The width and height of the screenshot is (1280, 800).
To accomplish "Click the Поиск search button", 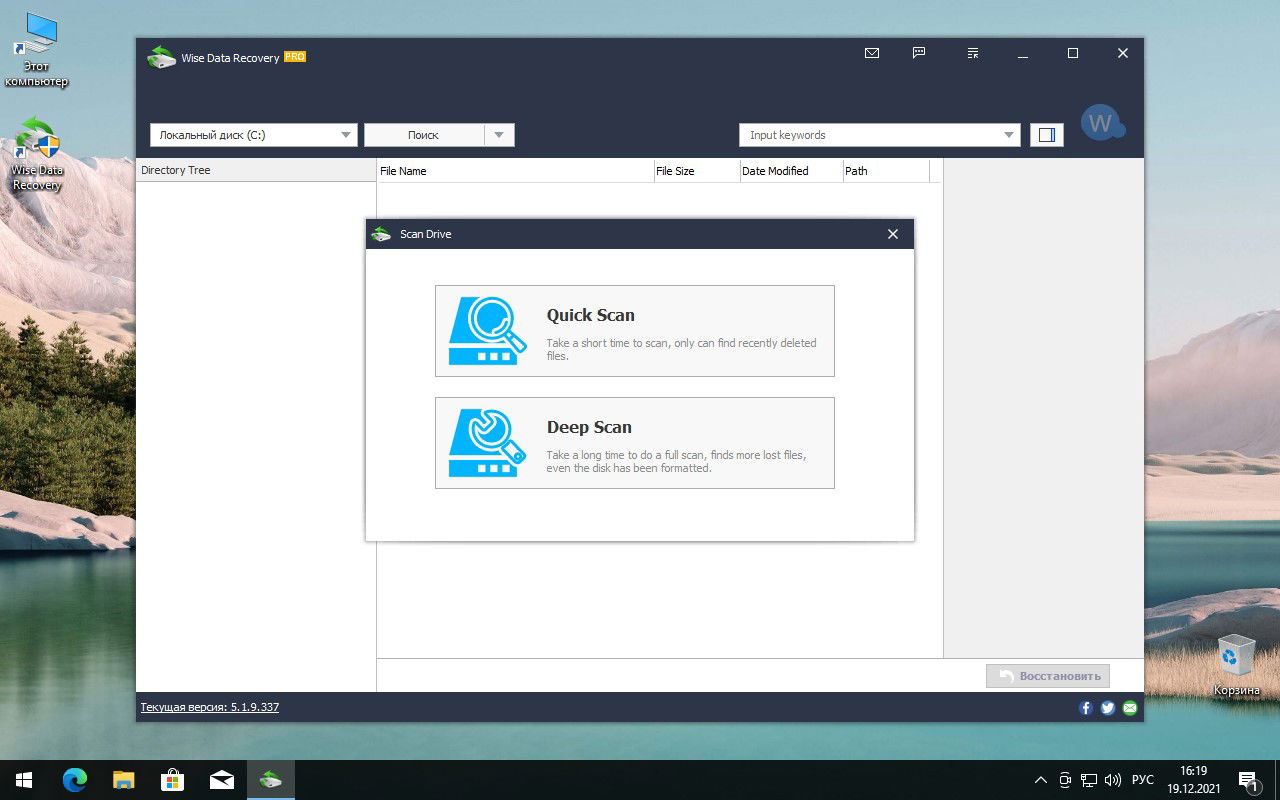I will pyautogui.click(x=424, y=135).
